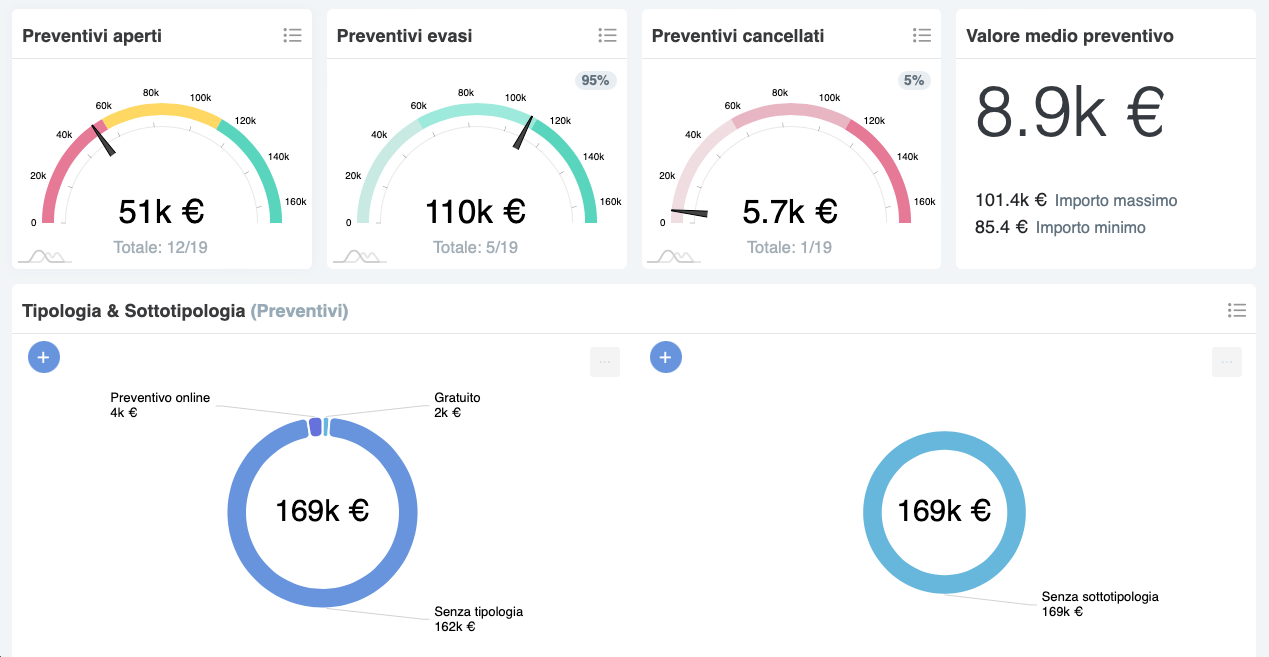This screenshot has width=1269, height=657.
Task: Select the Preventivo online 4k € label
Action: (x=159, y=404)
